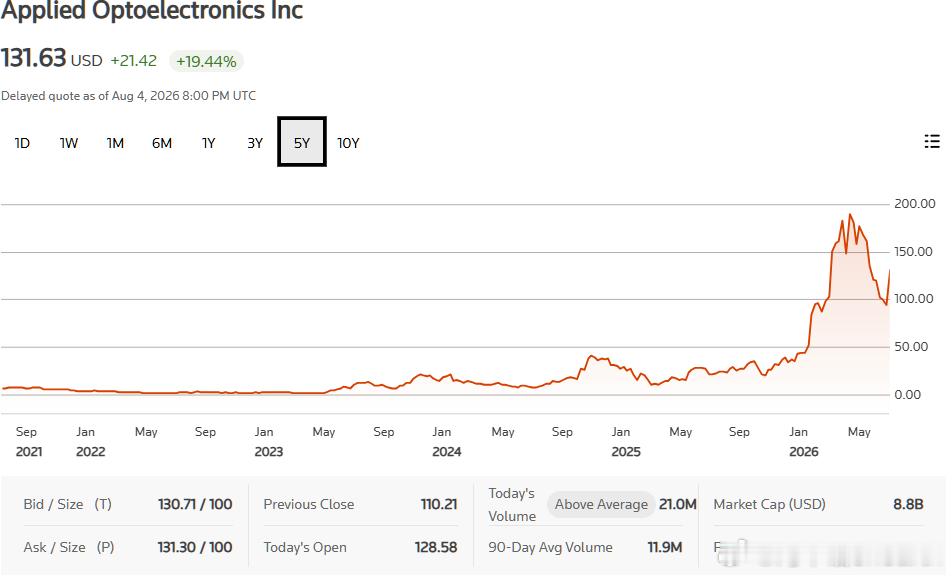Select the 1D time range
952x576 pixels.
tap(22, 143)
